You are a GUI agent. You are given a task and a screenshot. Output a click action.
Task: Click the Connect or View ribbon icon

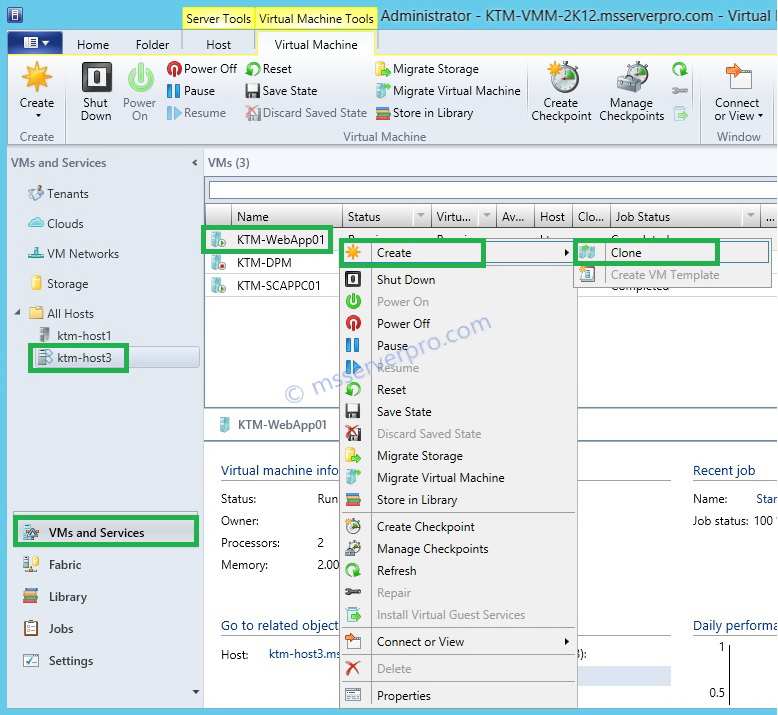739,76
